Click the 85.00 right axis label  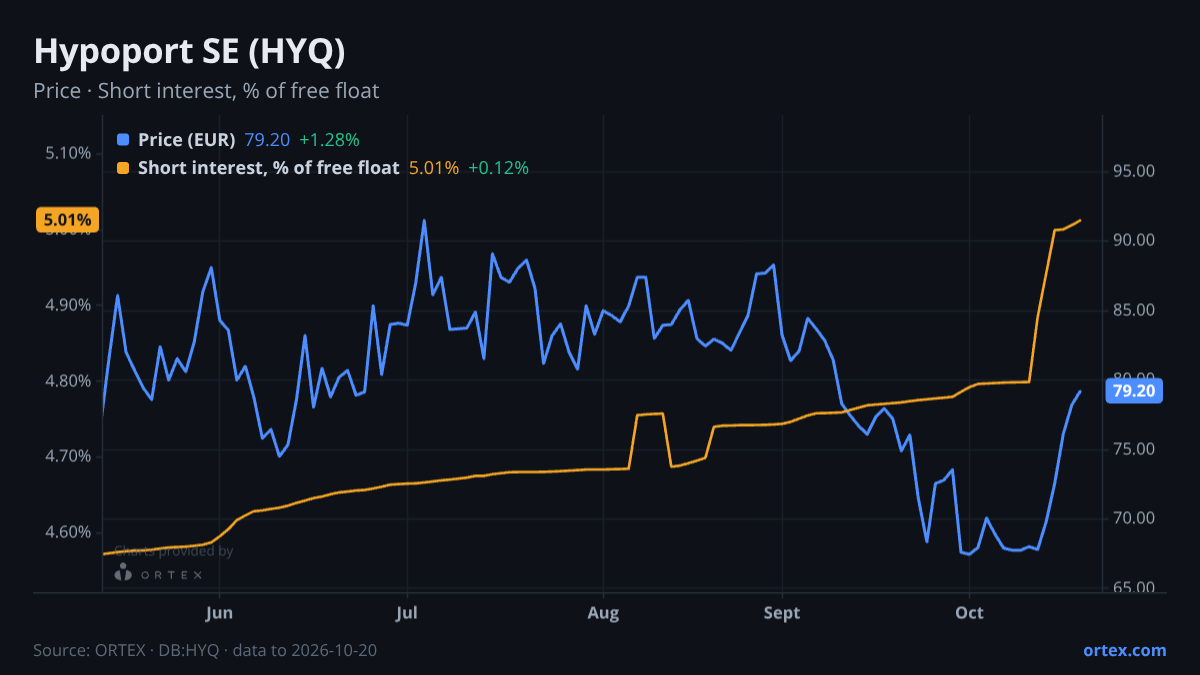coord(1134,310)
